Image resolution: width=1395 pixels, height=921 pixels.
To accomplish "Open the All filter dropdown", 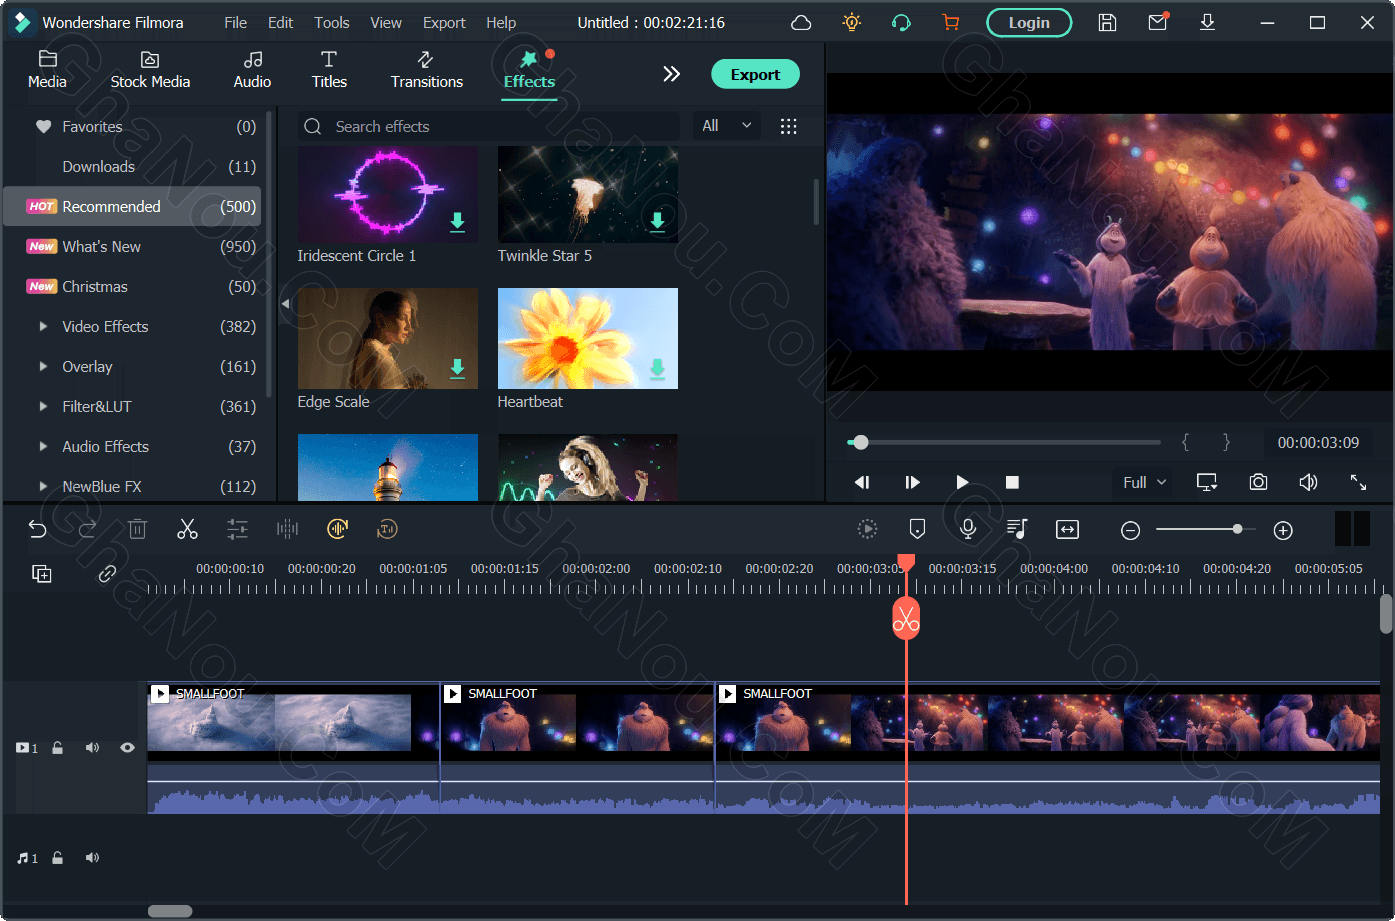I will click(x=727, y=126).
